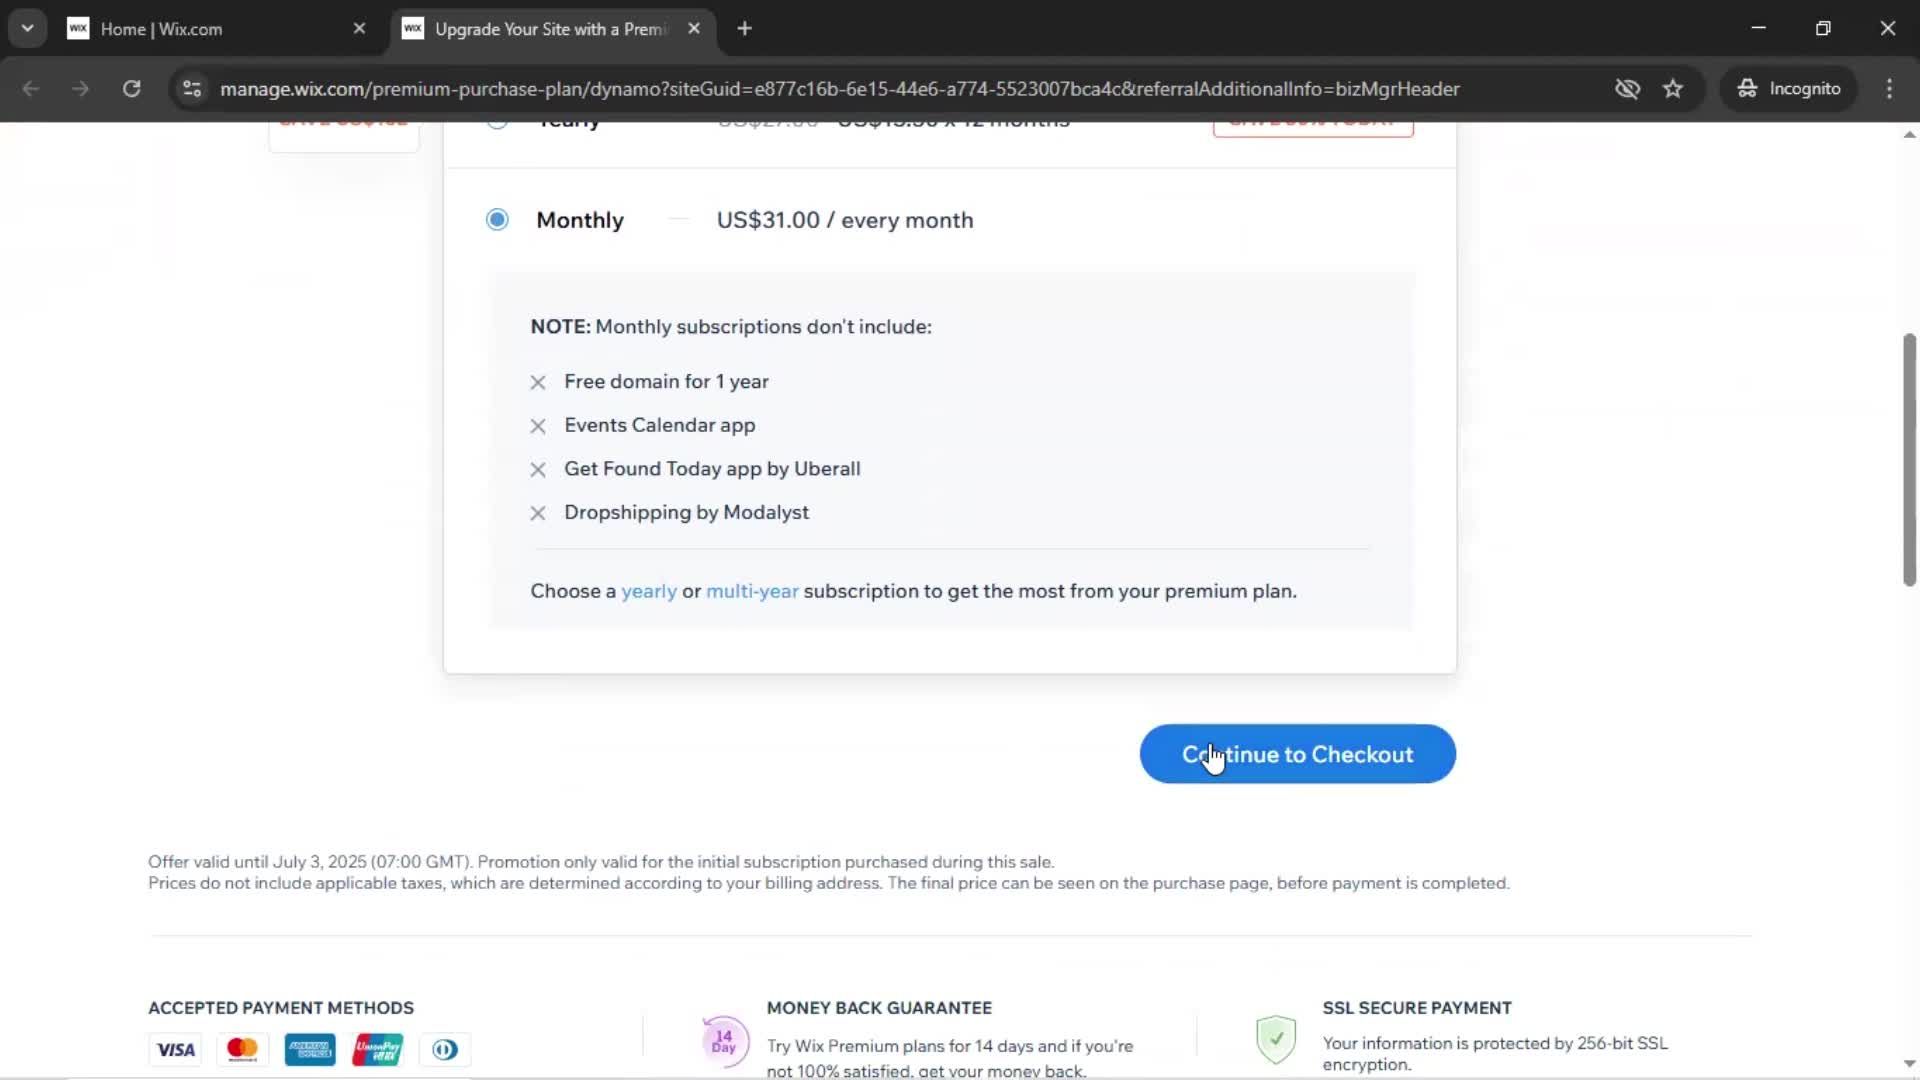Viewport: 1920px width, 1080px height.
Task: Click the MONEY BACK GUARANTEE heading
Action: click(x=879, y=1008)
